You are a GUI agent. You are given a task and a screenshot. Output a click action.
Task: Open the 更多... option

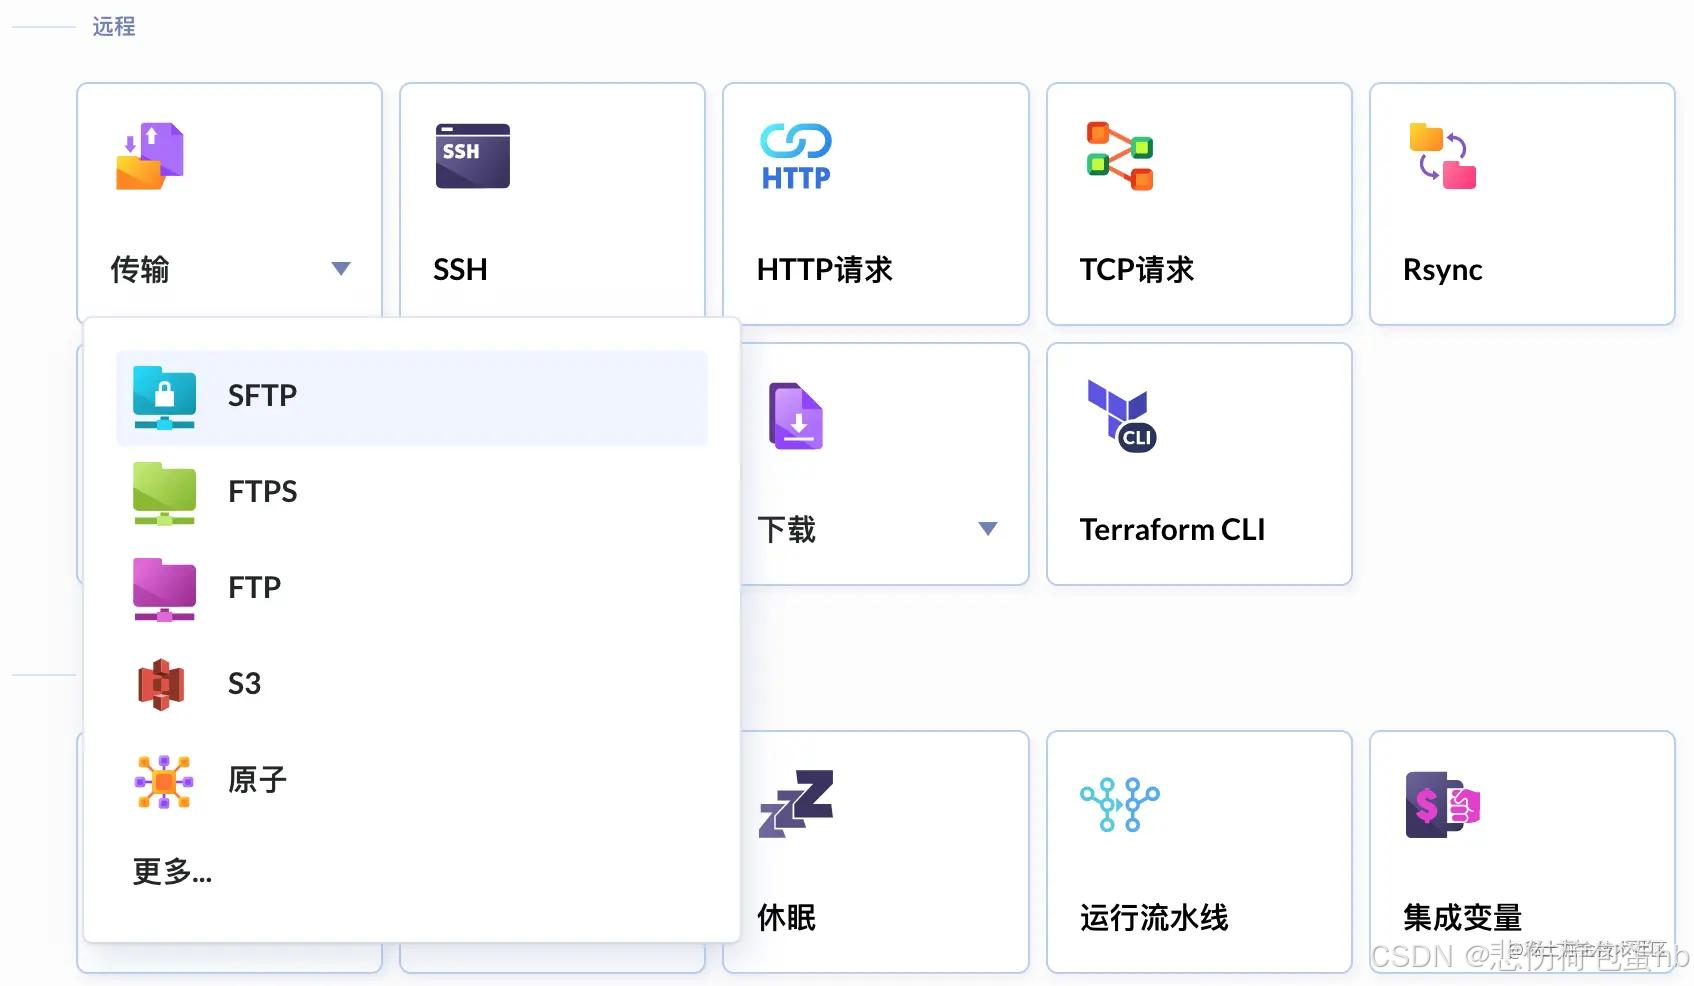click(x=172, y=872)
